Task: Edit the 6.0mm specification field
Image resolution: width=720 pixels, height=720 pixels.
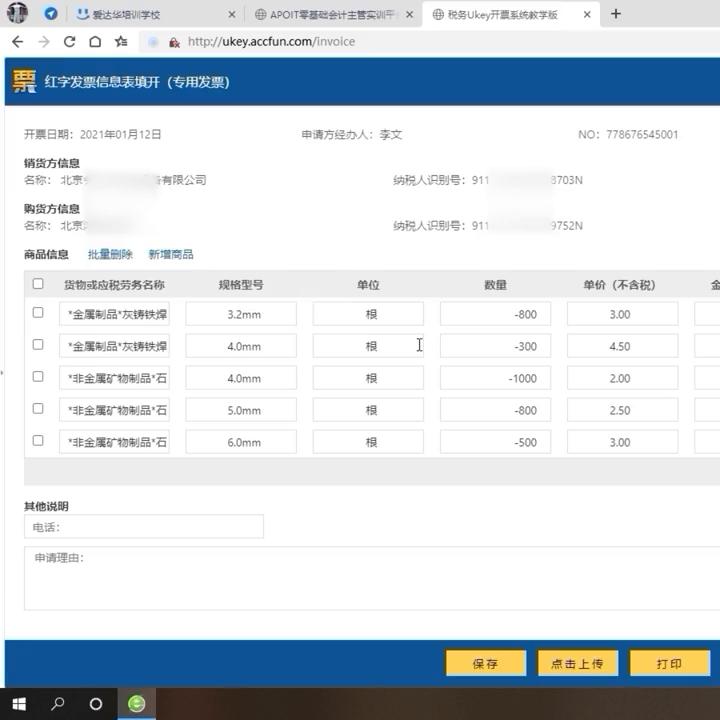Action: (241, 442)
